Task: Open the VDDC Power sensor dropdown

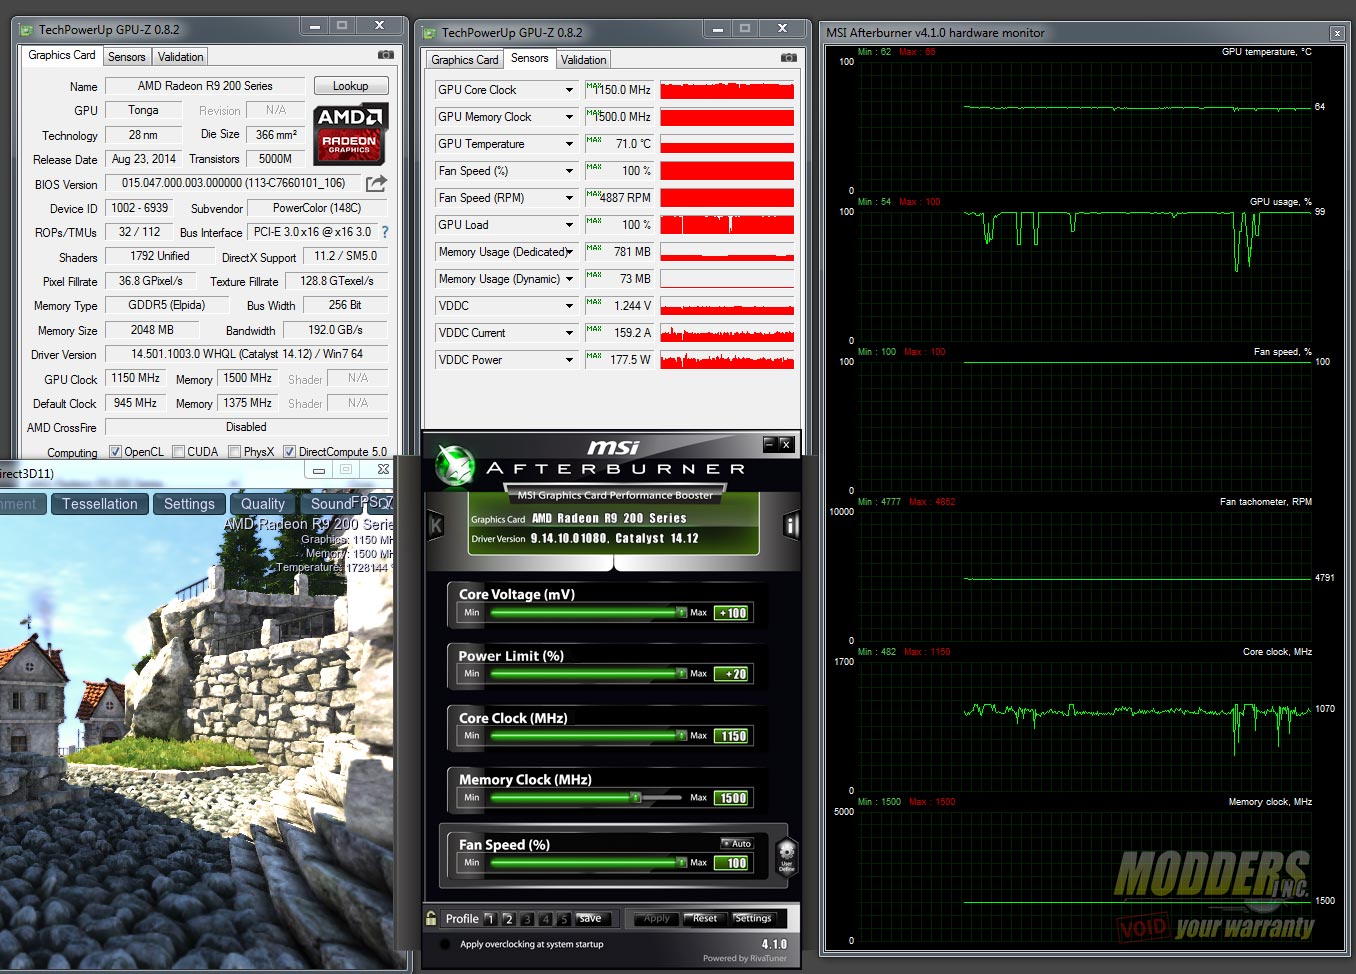Action: point(569,360)
